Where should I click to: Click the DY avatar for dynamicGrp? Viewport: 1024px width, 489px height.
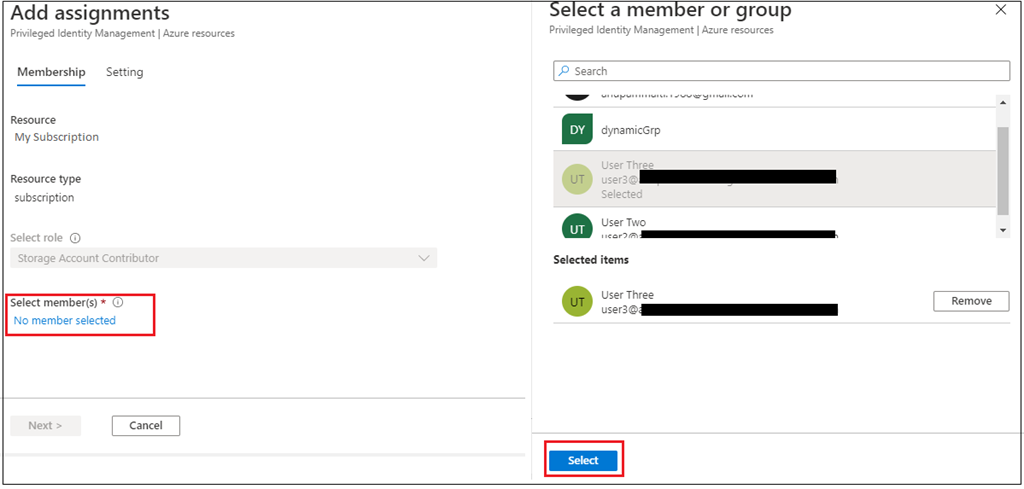[x=577, y=129]
